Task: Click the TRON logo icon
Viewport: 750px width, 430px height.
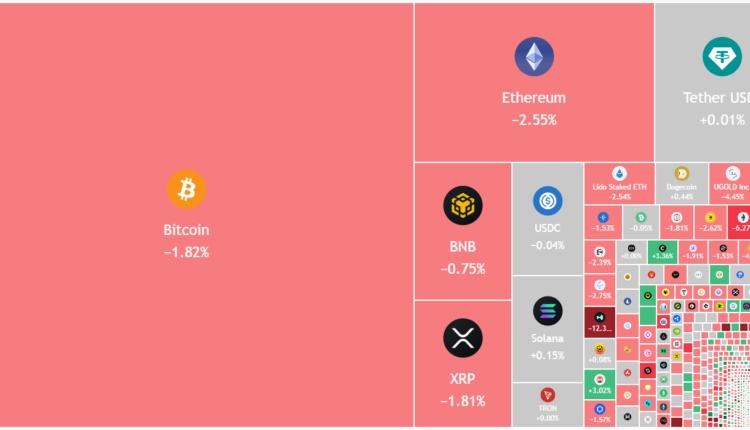Action: click(x=547, y=395)
